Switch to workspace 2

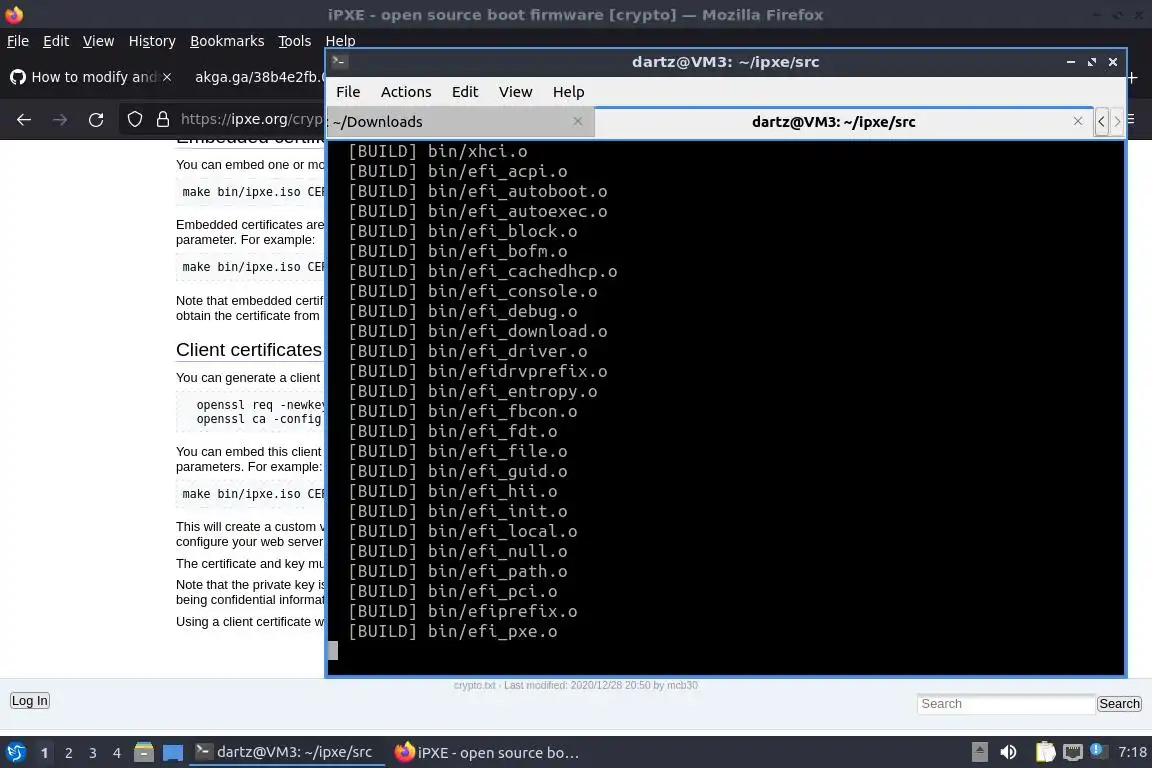(x=68, y=753)
